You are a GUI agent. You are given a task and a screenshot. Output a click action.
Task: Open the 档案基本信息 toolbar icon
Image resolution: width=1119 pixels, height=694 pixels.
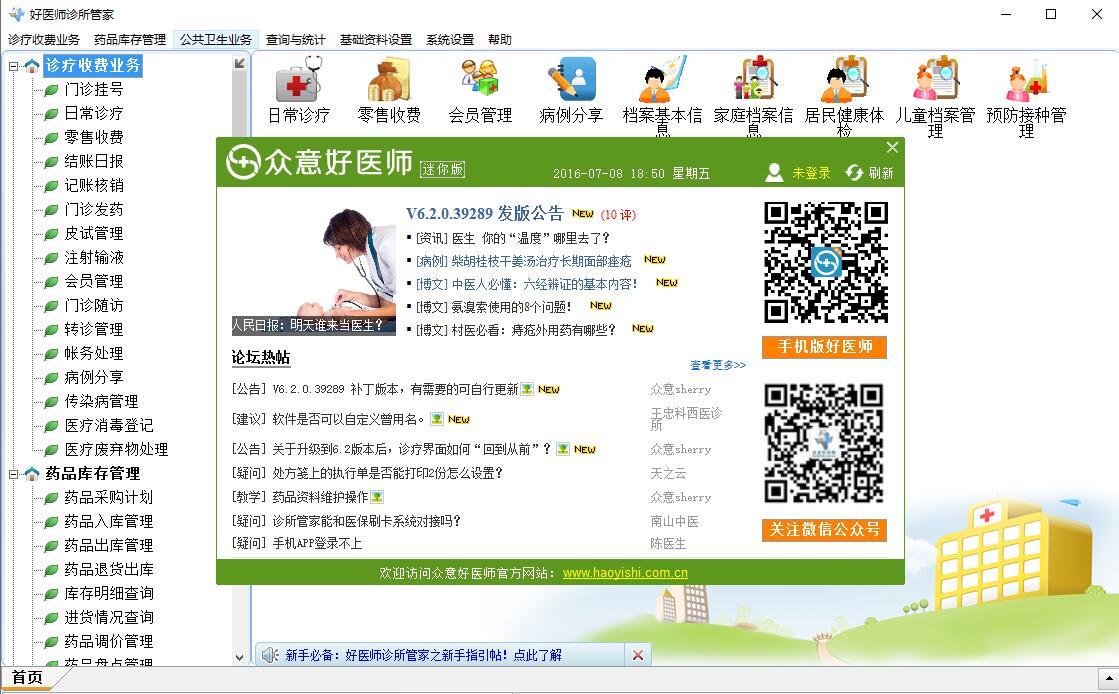(x=662, y=79)
